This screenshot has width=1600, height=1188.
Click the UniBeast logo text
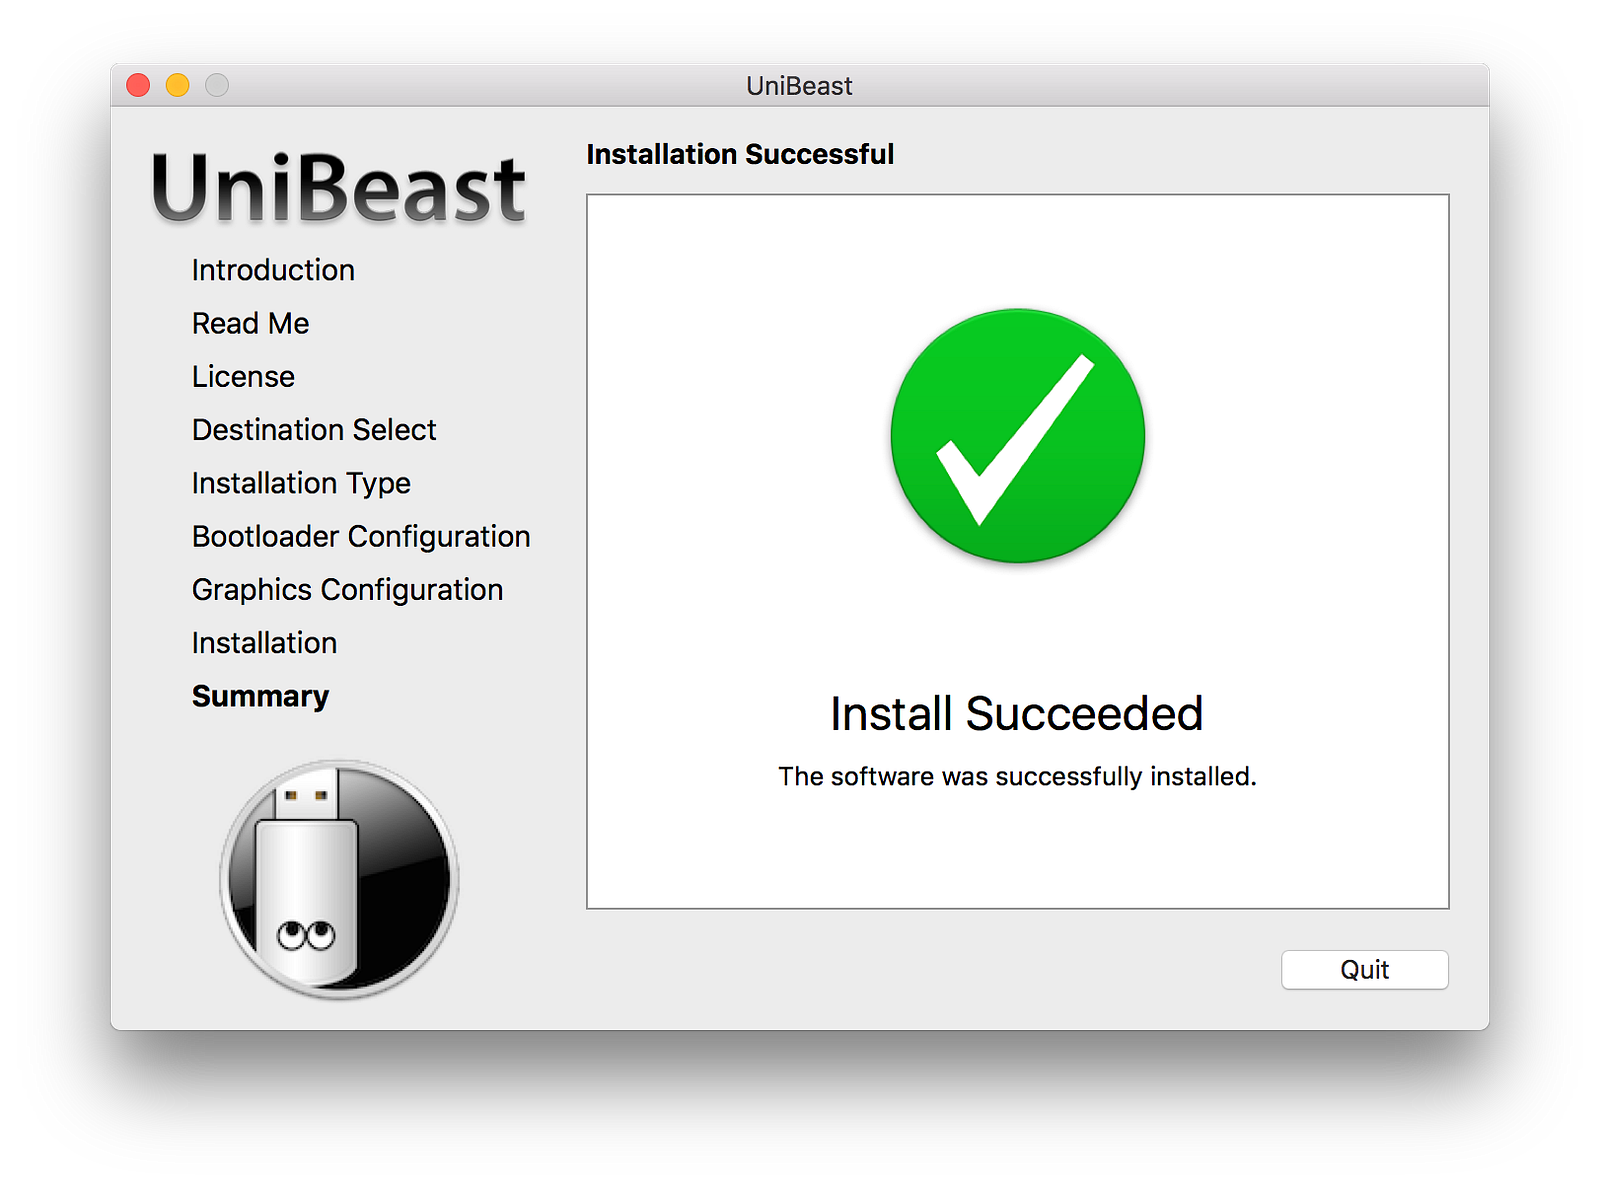(338, 188)
